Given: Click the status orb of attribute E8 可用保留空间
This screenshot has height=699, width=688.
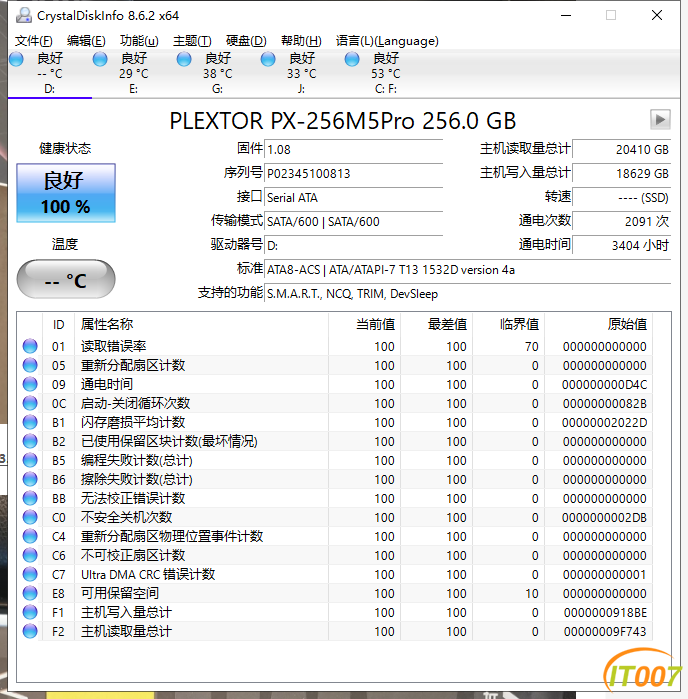Looking at the screenshot, I should pyautogui.click(x=30, y=593).
